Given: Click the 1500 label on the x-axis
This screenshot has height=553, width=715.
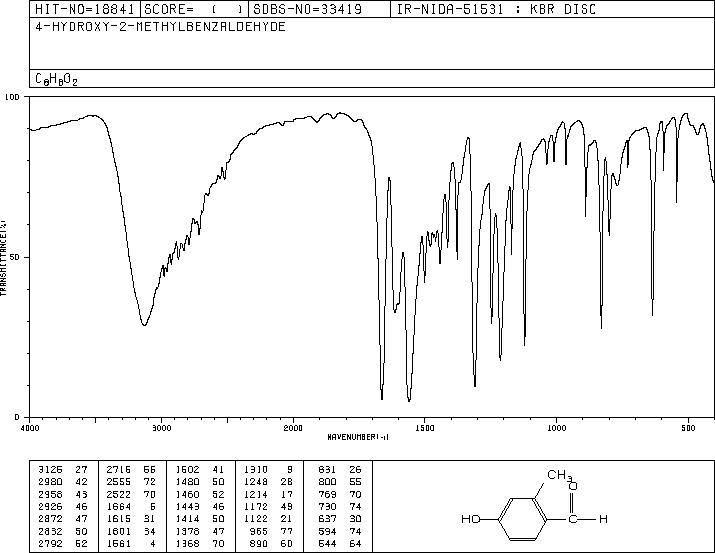Looking at the screenshot, I should point(425,428).
